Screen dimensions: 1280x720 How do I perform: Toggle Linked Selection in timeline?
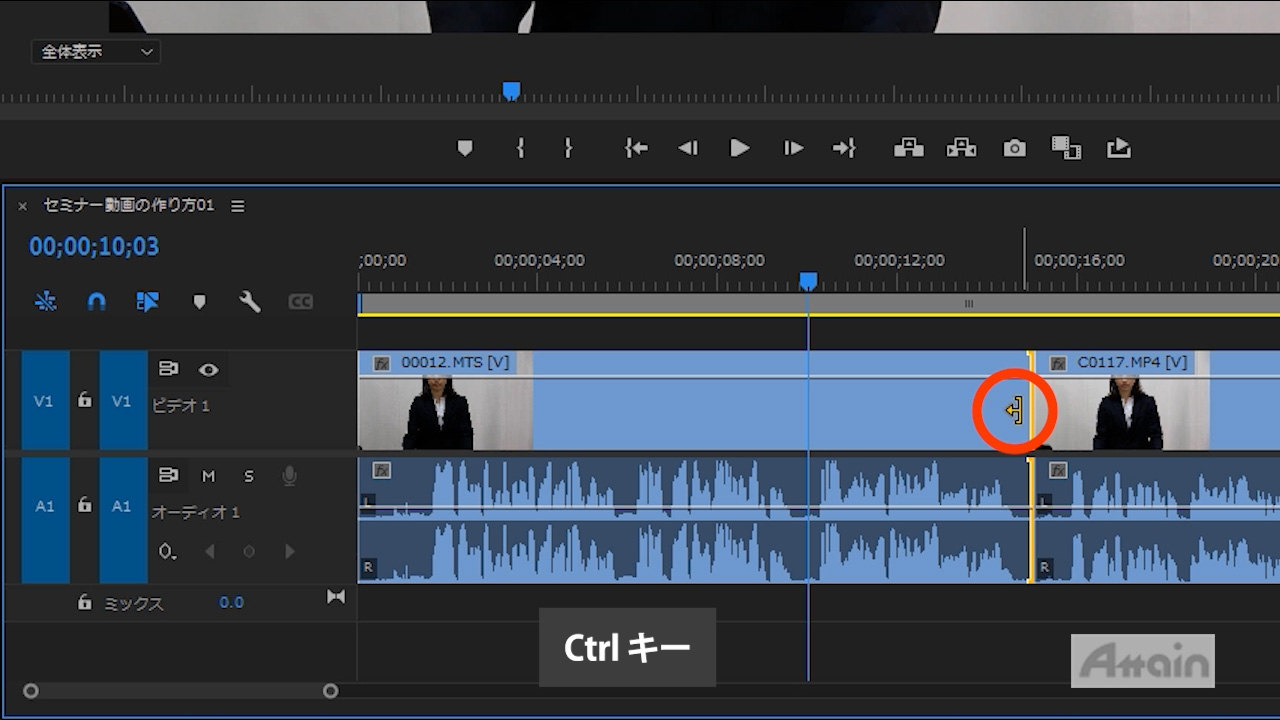(x=147, y=301)
